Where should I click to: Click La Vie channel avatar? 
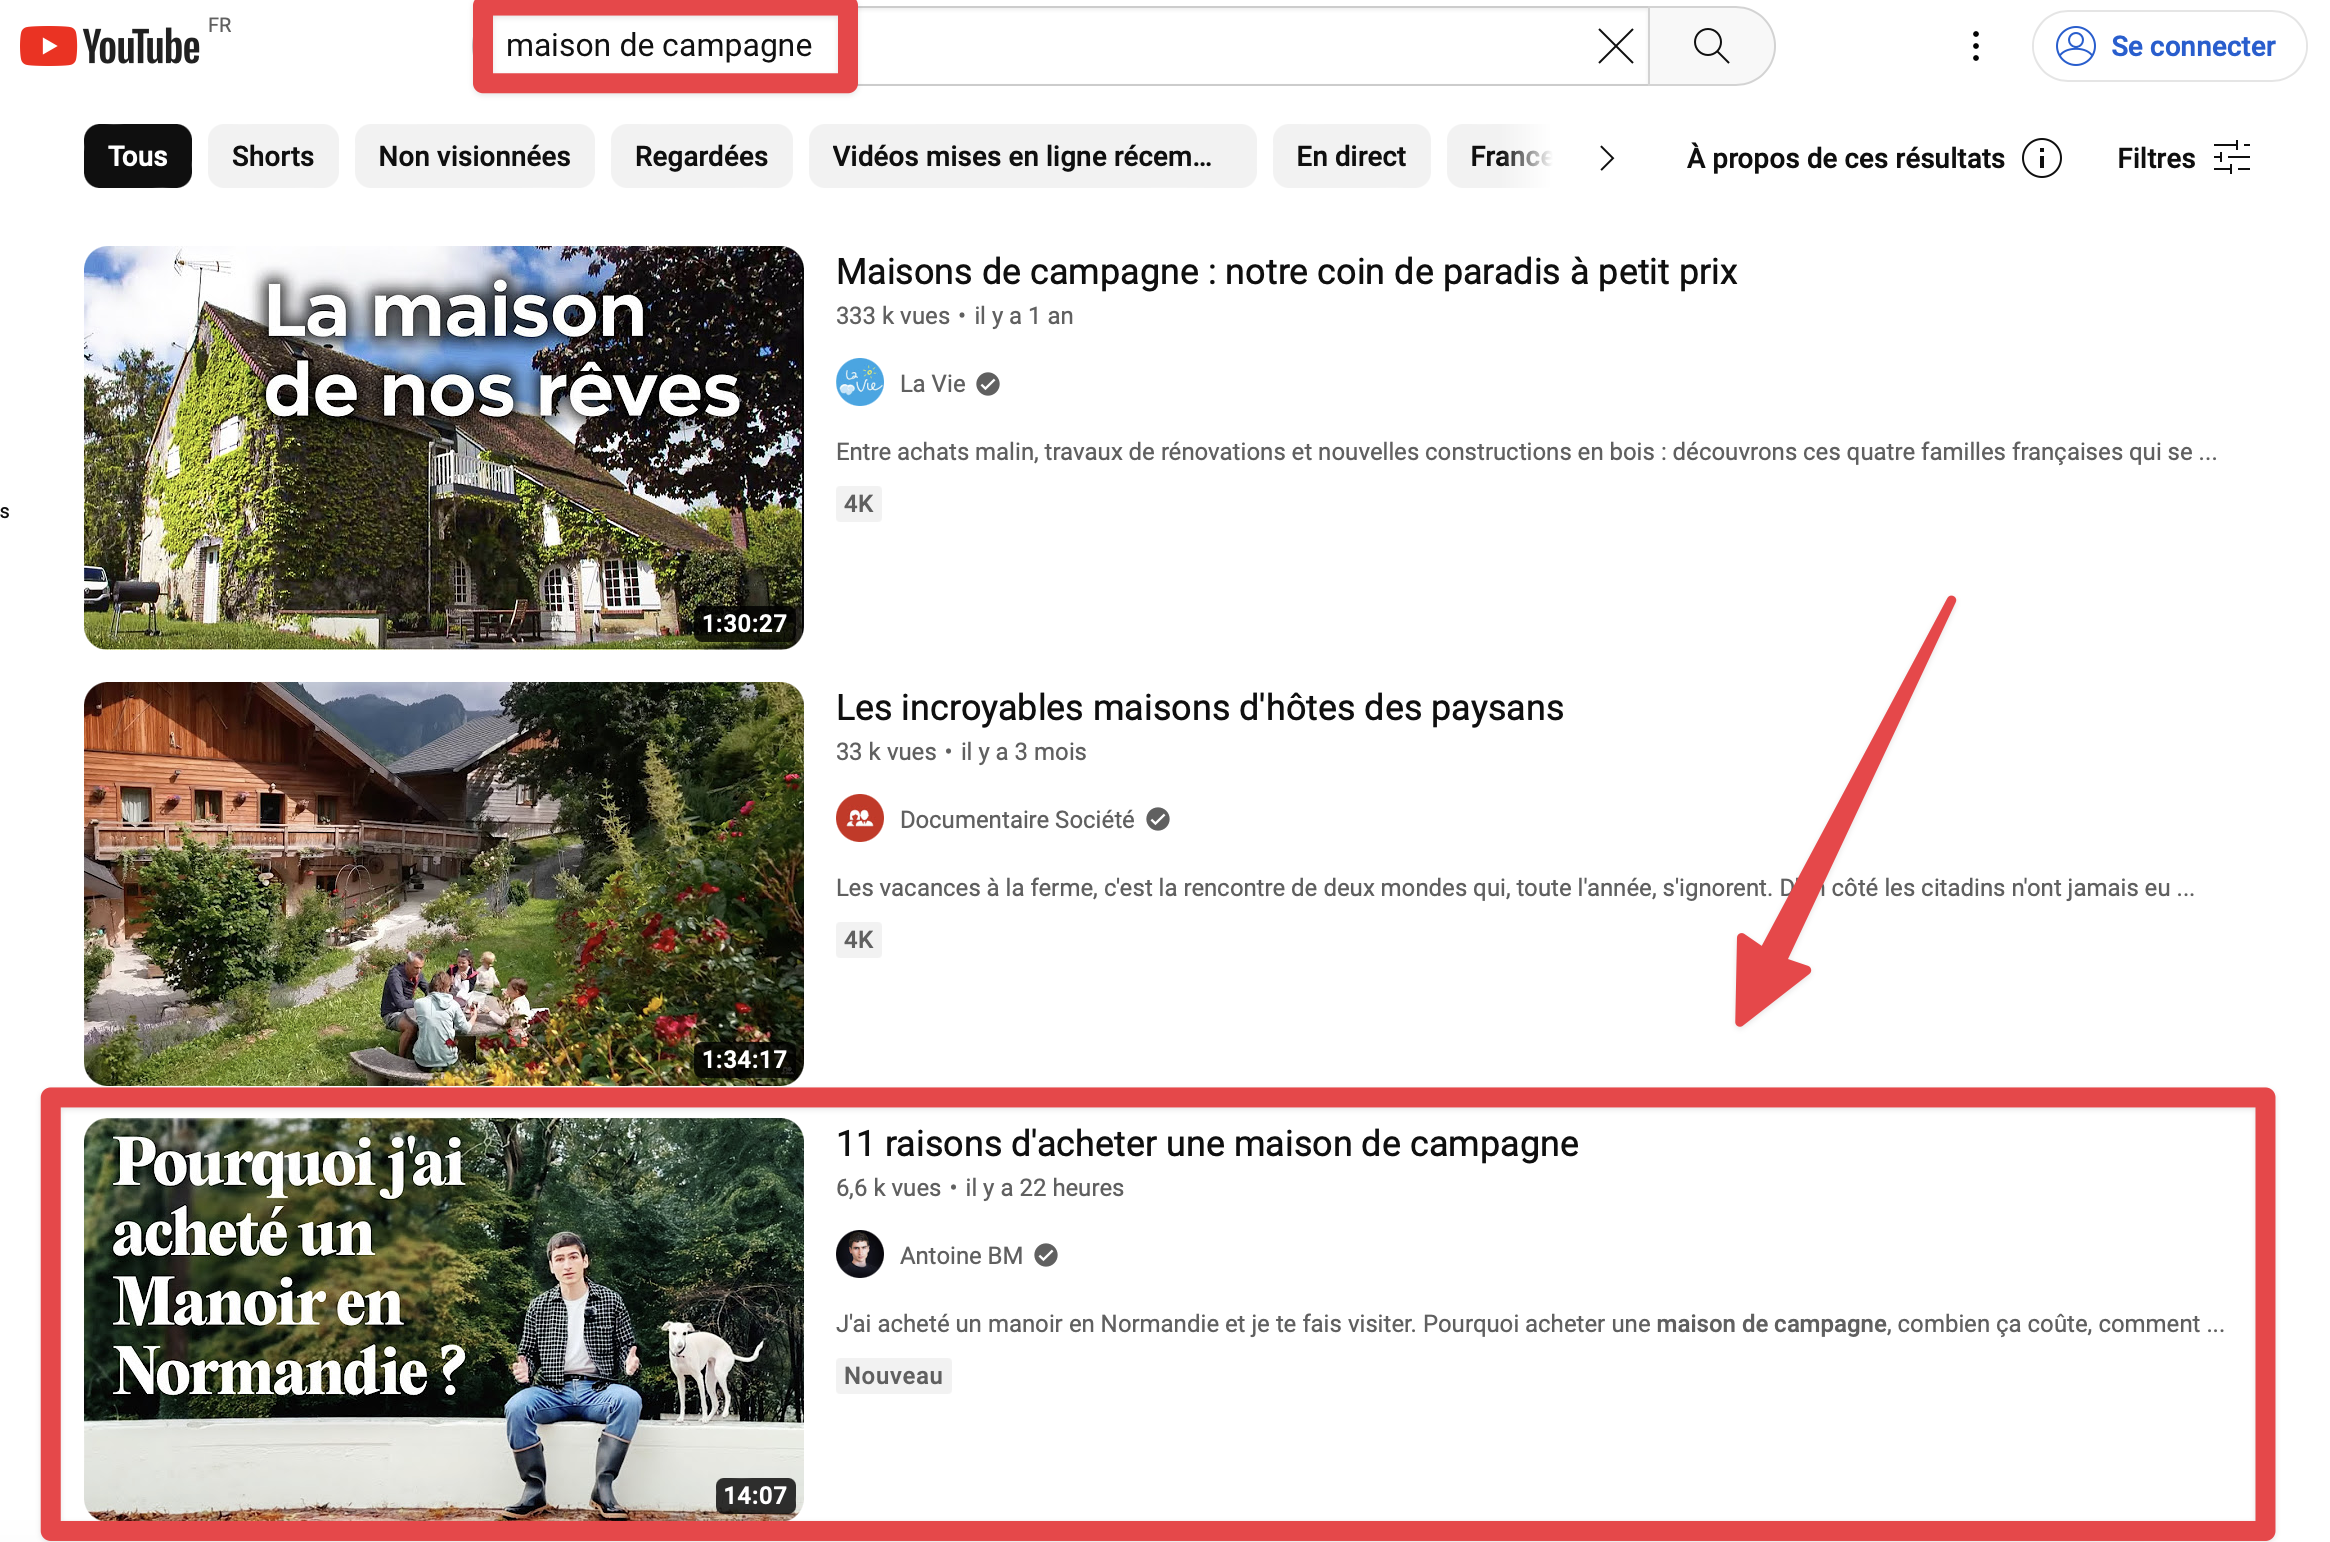[x=859, y=383]
